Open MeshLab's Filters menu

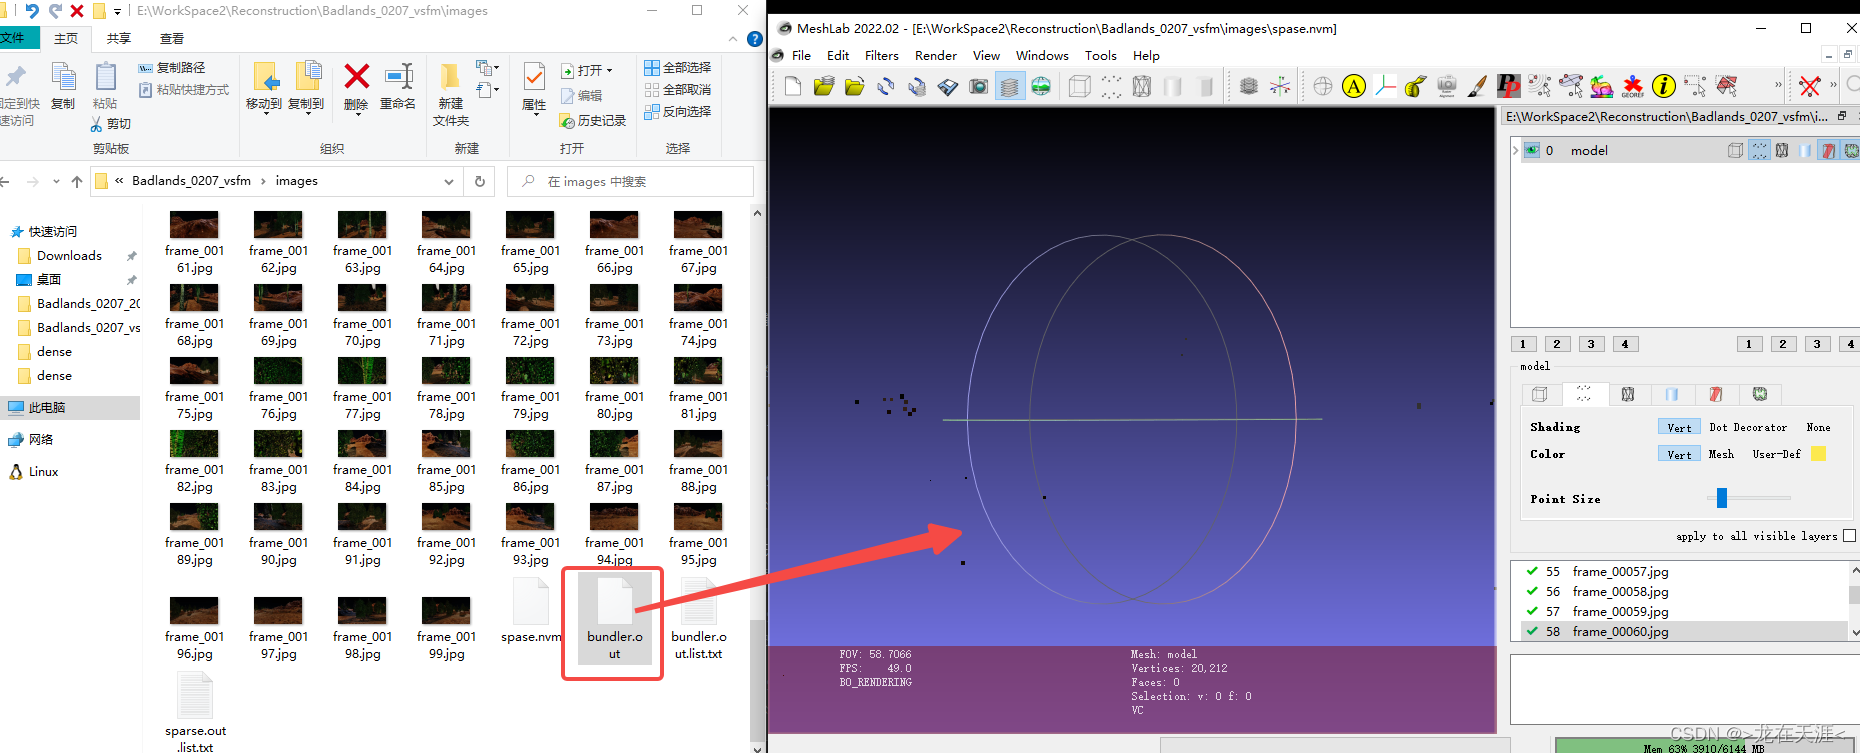coord(881,55)
